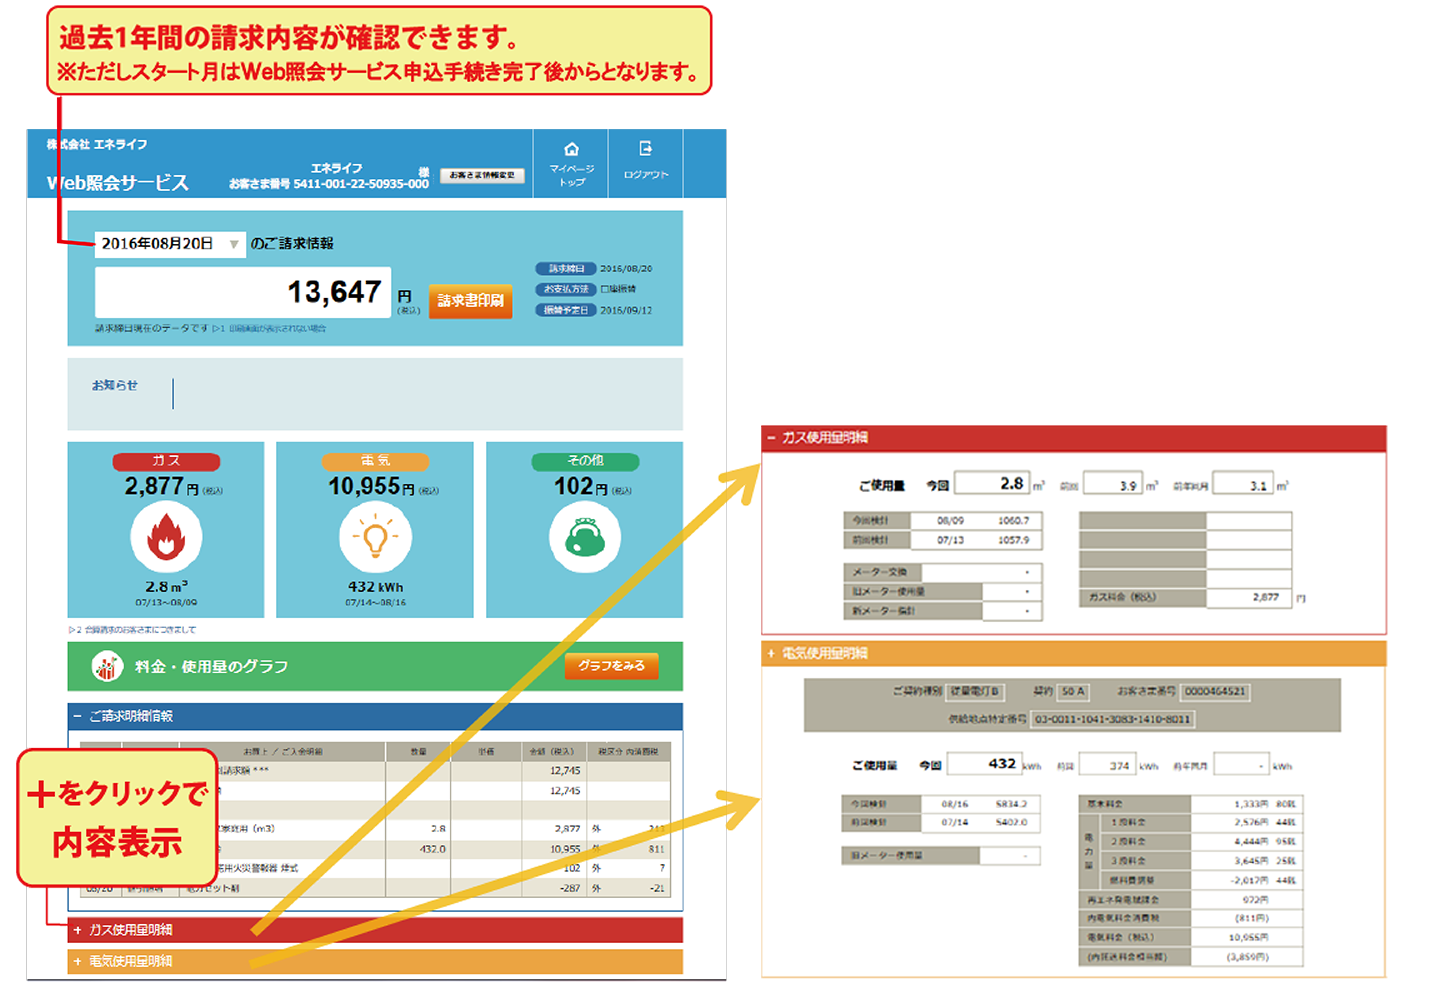Image resolution: width=1440 pixels, height=984 pixels.
Task: Click the お客さま情報変更 button
Action: point(482,175)
